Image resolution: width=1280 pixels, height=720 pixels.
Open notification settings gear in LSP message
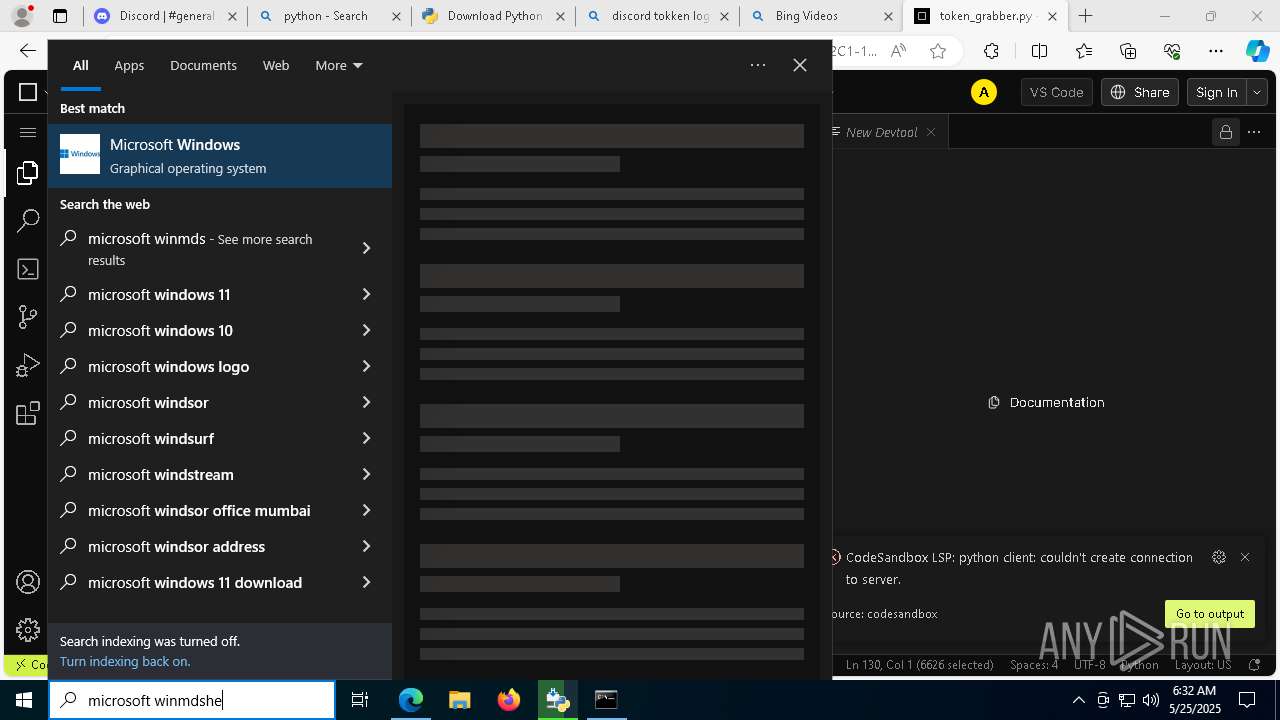tap(1218, 557)
